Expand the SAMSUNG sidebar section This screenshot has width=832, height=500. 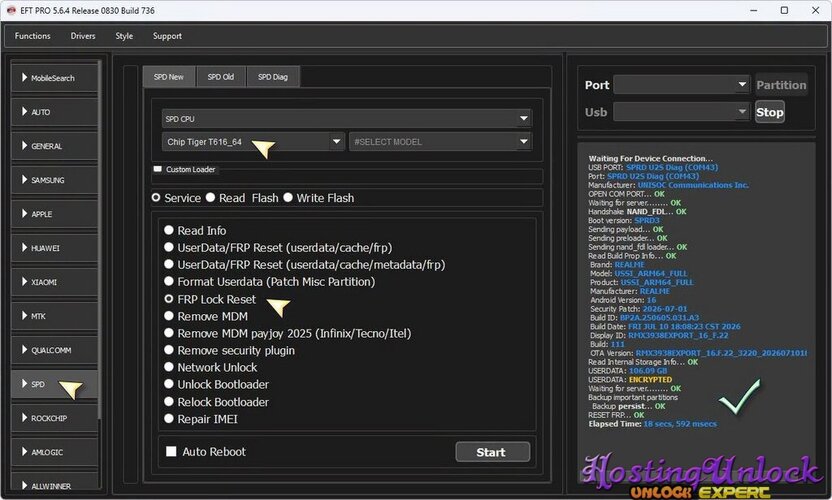[x=55, y=179]
